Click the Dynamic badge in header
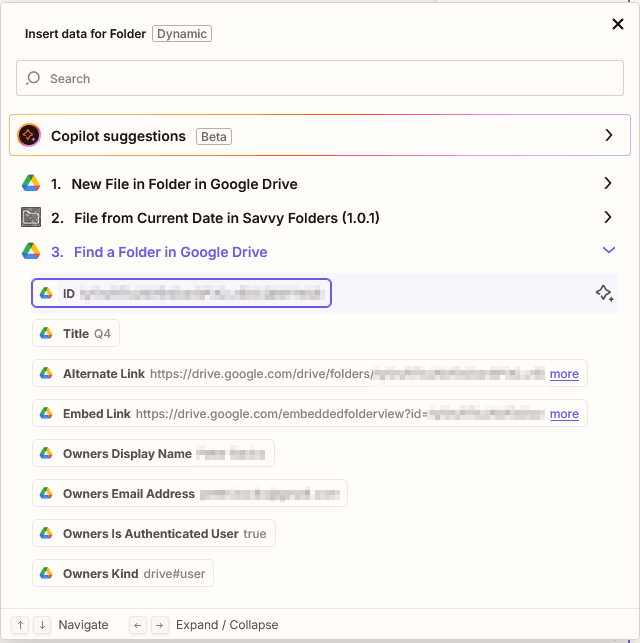The image size is (640, 643). (182, 34)
